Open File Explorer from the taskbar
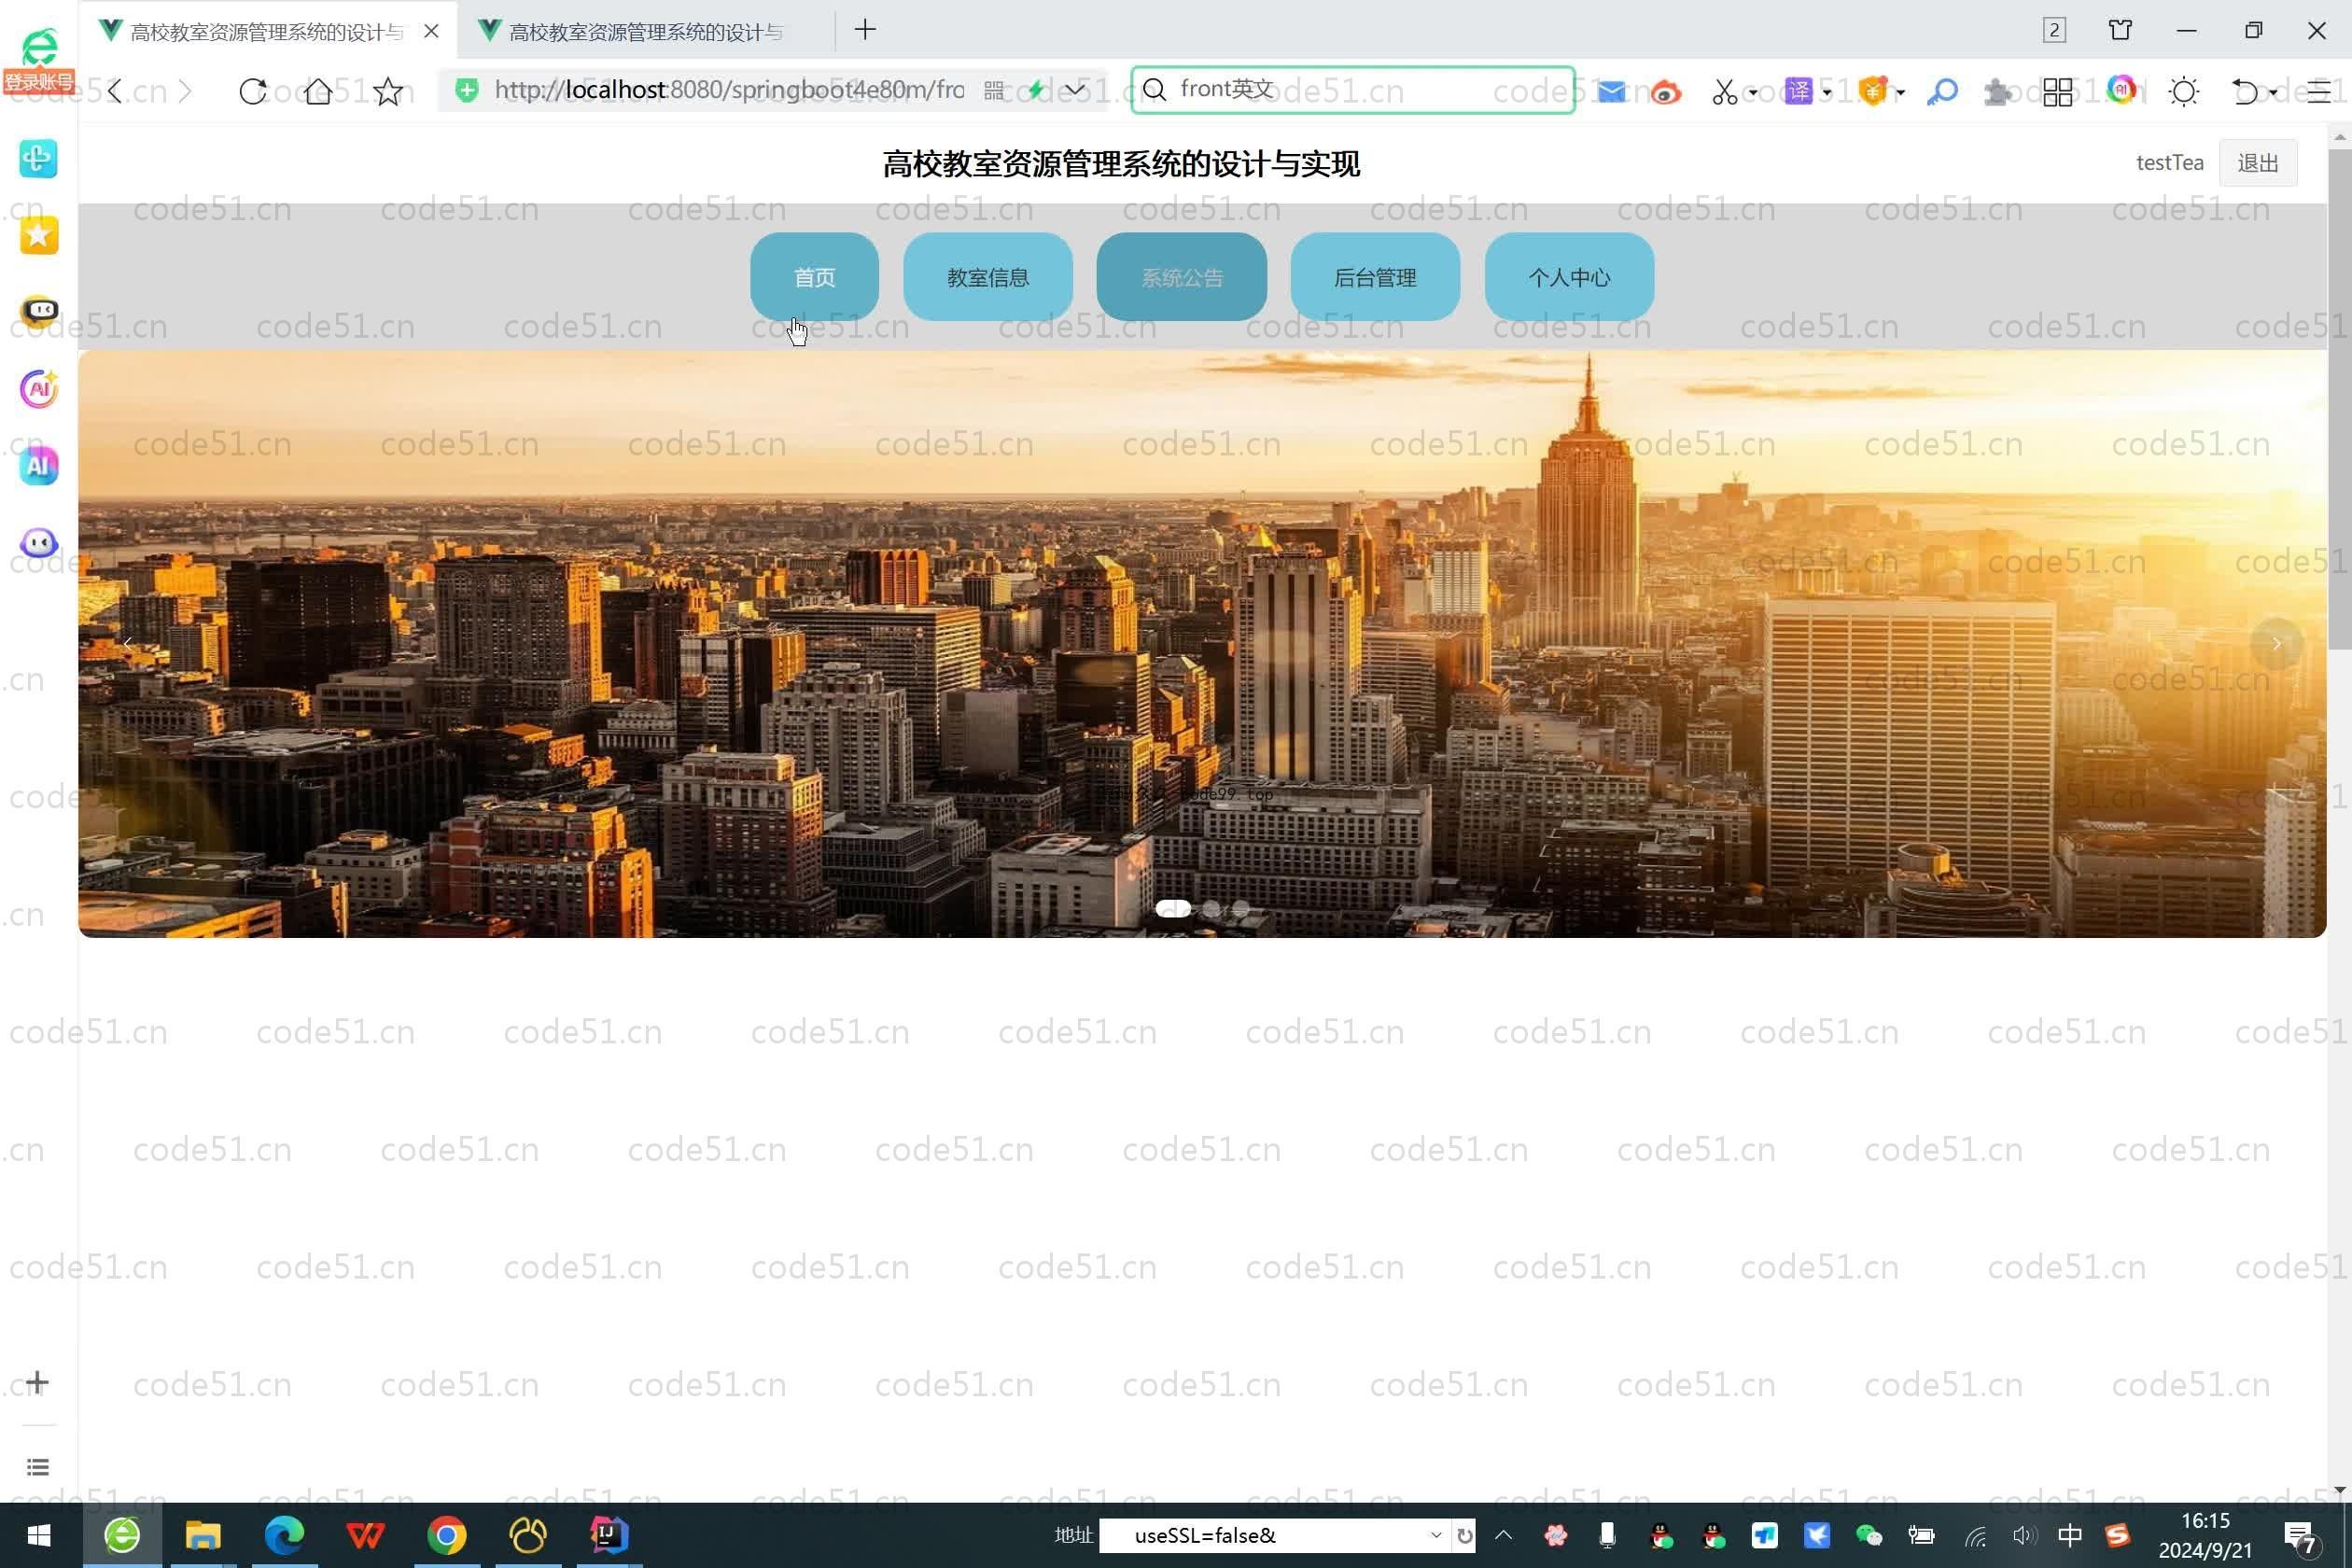Image resolution: width=2352 pixels, height=1568 pixels. (x=203, y=1535)
